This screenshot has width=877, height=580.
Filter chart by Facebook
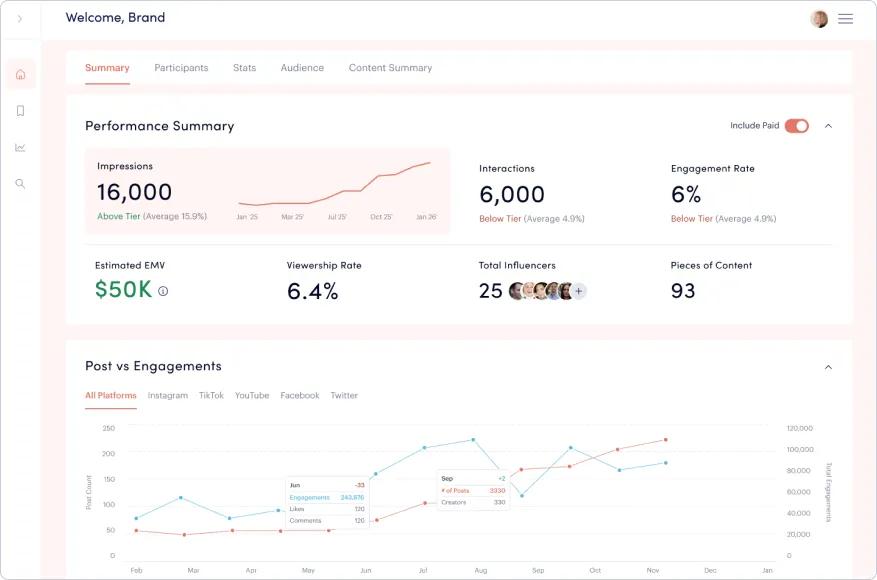coord(300,395)
